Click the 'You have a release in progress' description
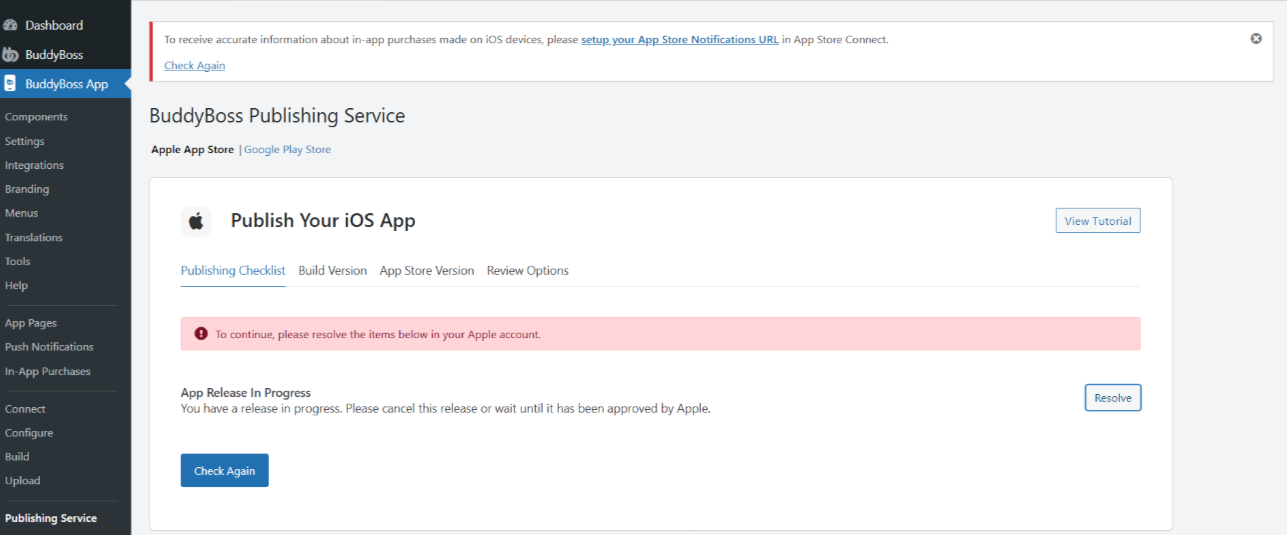This screenshot has width=1287, height=535. pos(446,408)
